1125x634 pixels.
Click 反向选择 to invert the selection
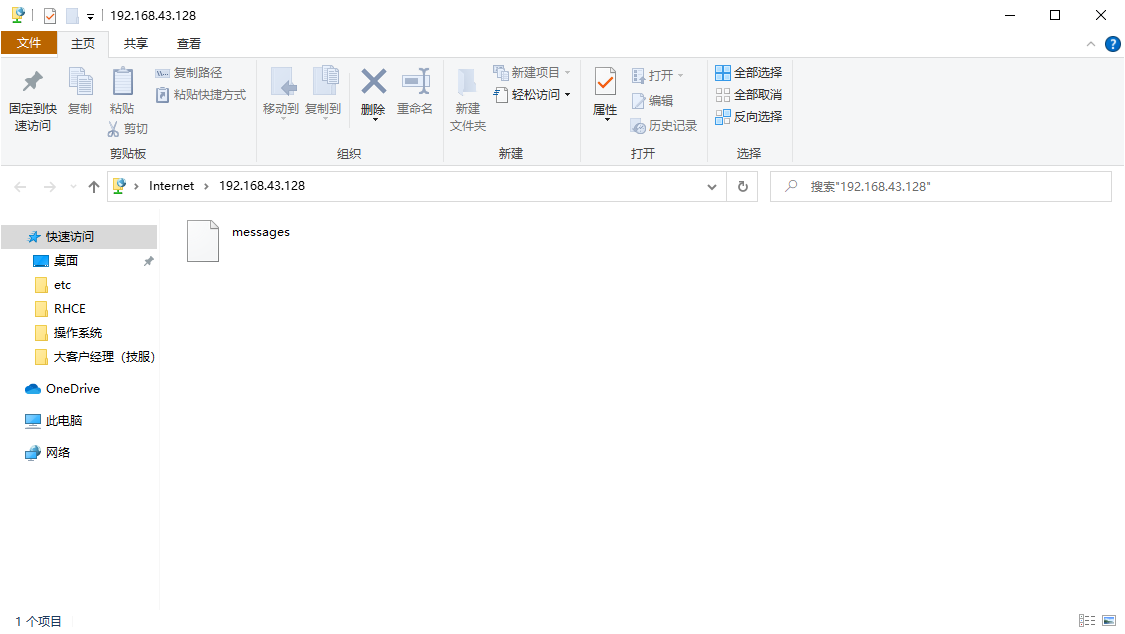click(751, 115)
